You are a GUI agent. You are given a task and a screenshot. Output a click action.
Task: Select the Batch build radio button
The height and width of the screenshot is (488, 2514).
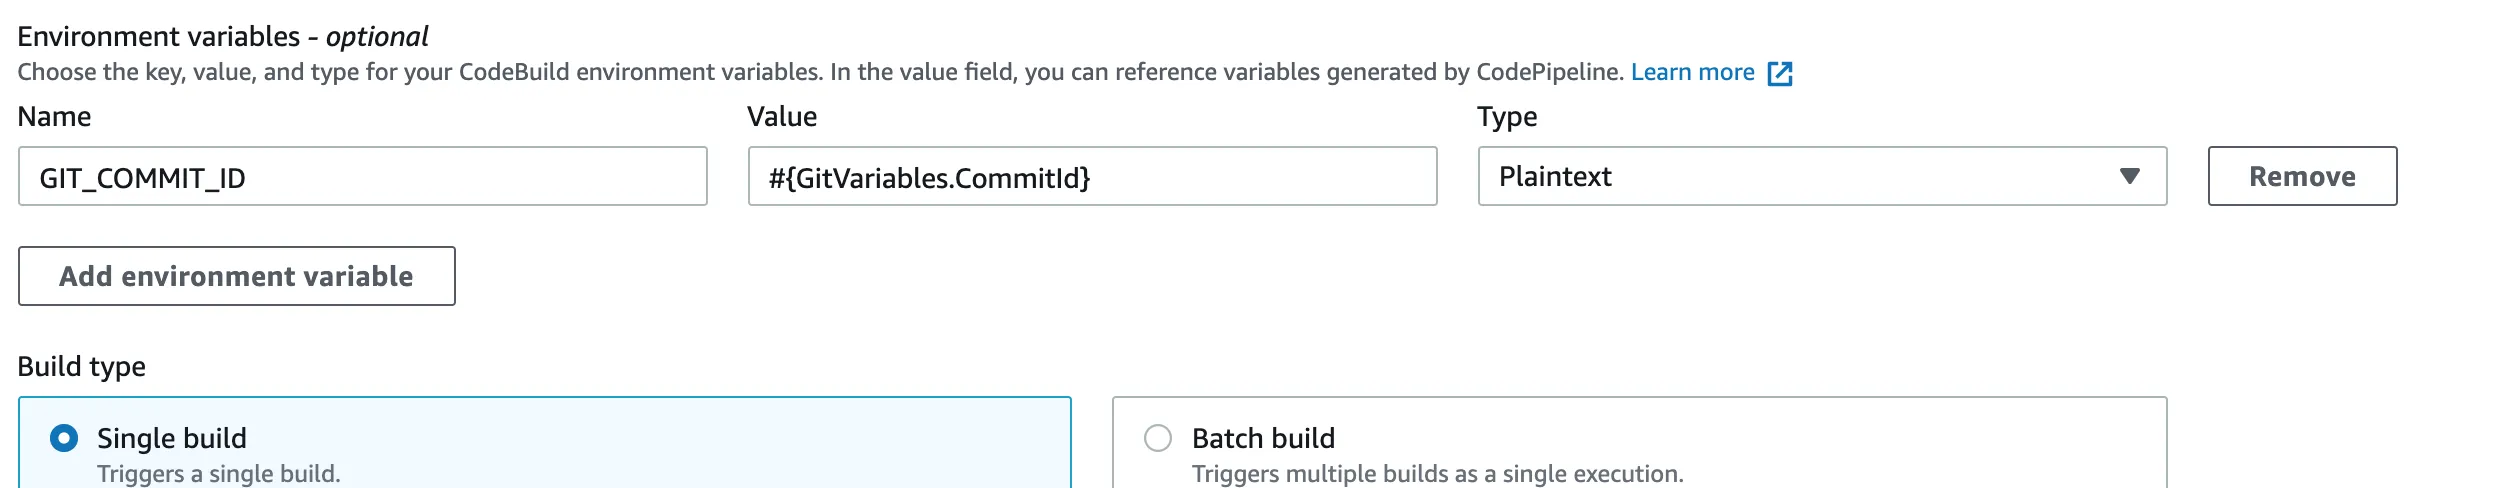tap(1157, 438)
